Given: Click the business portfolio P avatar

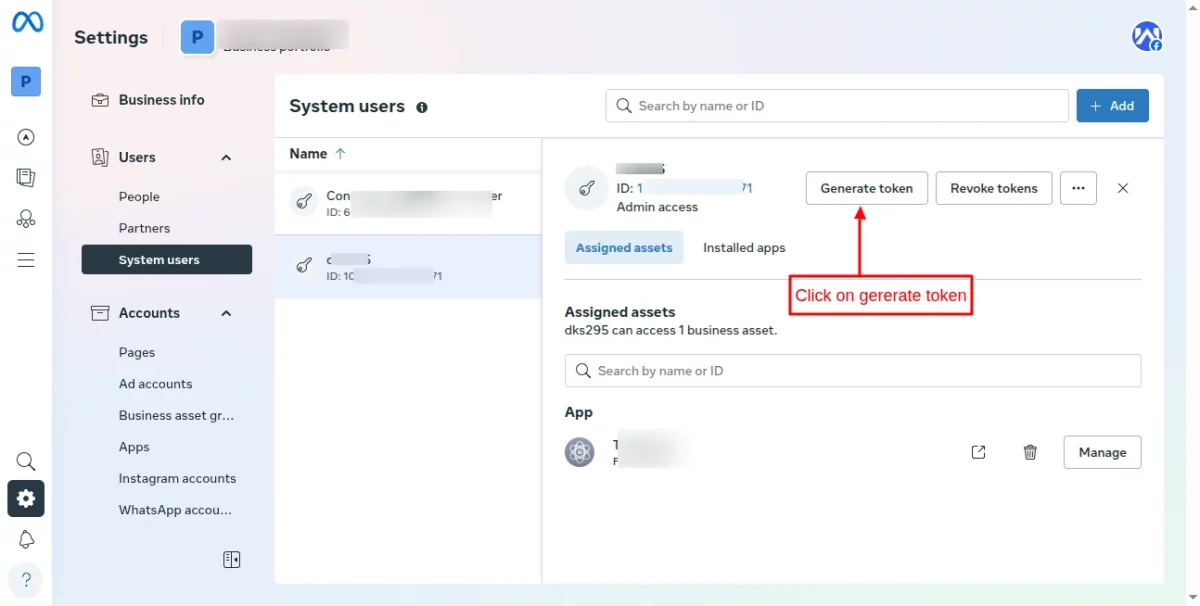Looking at the screenshot, I should [x=197, y=37].
